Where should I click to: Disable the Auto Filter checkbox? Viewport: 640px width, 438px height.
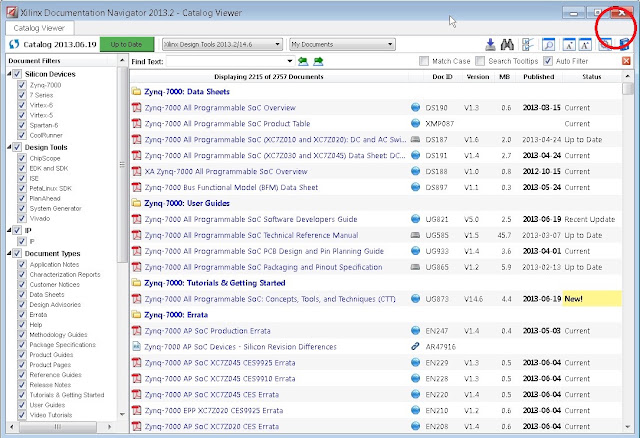548,61
